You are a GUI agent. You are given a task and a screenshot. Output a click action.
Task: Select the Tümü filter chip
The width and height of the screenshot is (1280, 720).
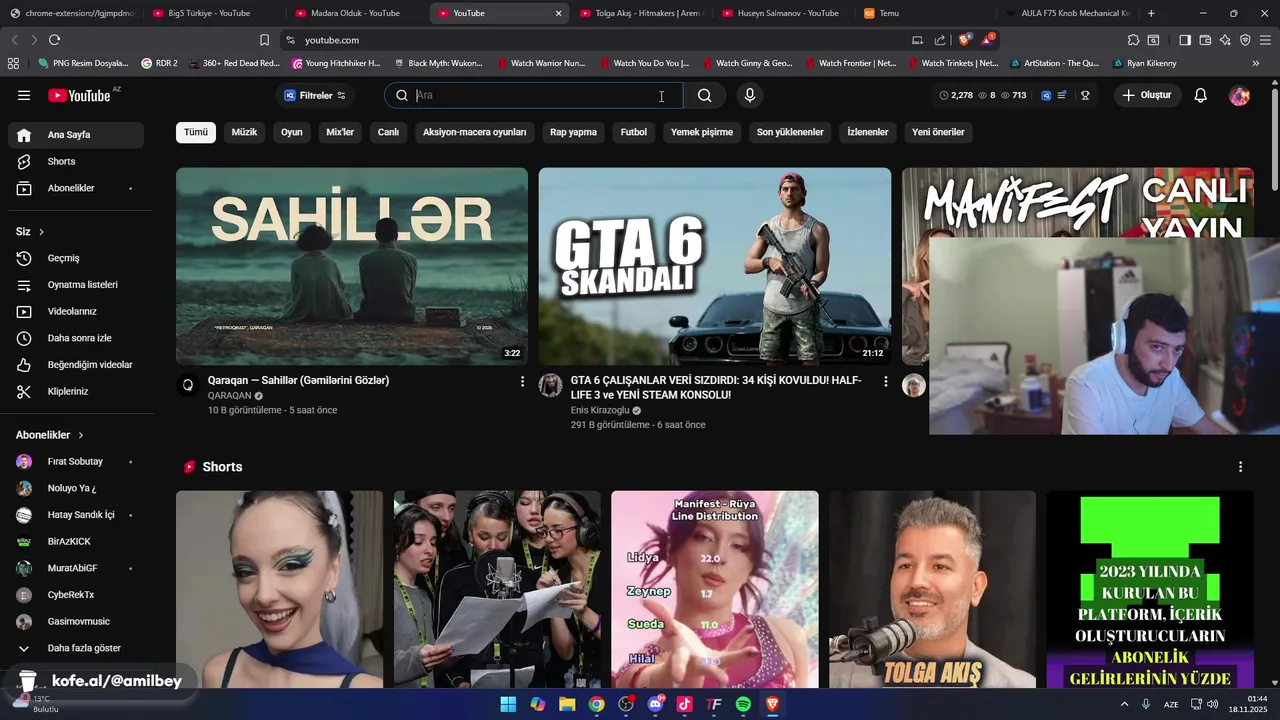[196, 132]
